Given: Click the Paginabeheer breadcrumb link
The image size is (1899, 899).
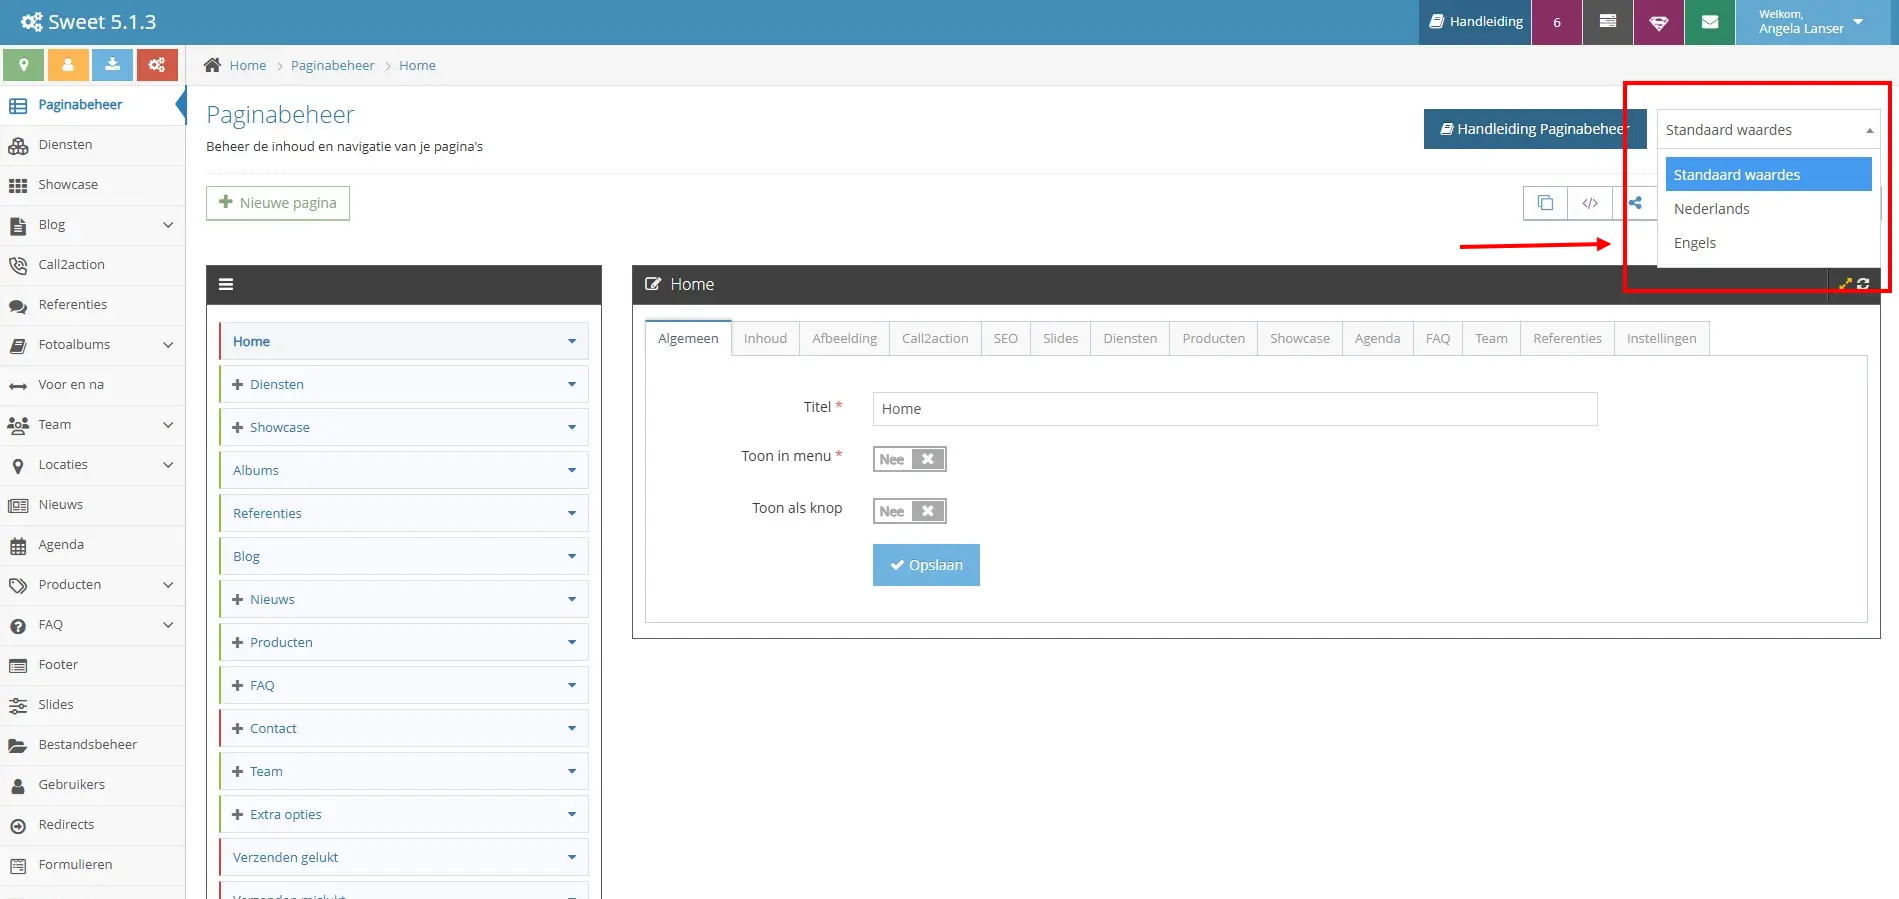Looking at the screenshot, I should pyautogui.click(x=332, y=65).
